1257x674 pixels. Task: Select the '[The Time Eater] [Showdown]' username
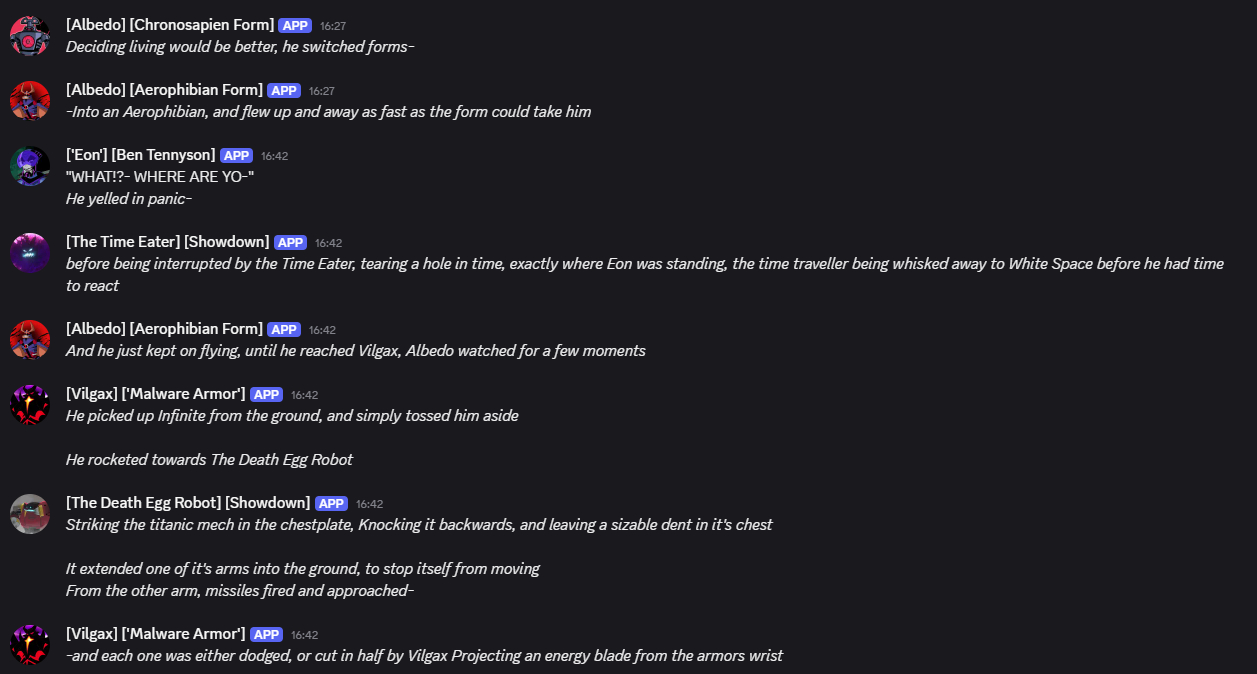(x=167, y=242)
